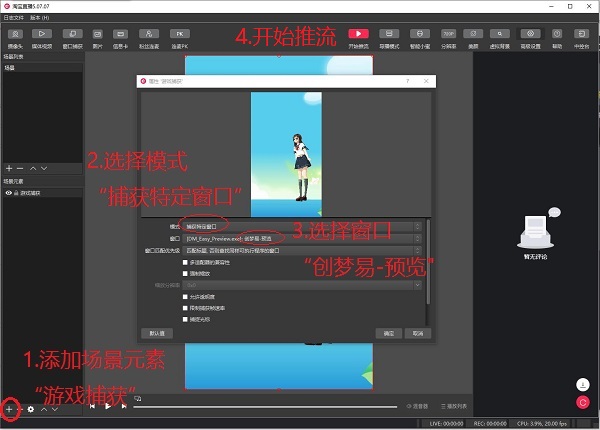Open the 高级设置 advanced settings icon

[530, 37]
